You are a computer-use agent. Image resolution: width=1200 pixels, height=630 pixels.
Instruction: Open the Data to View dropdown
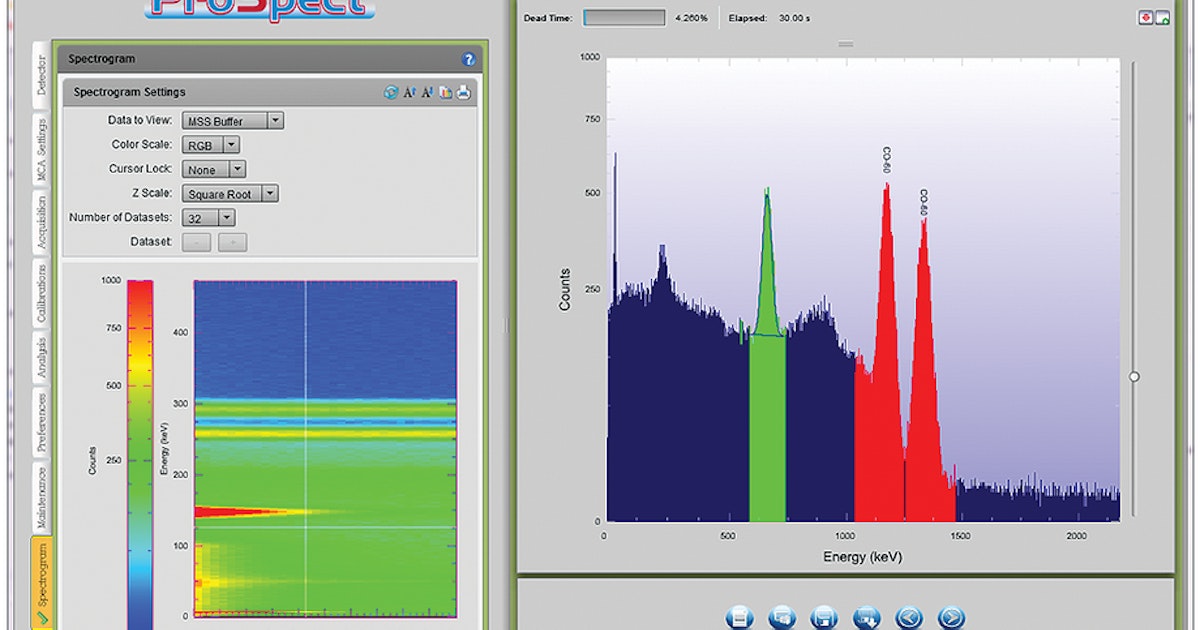tap(274, 120)
